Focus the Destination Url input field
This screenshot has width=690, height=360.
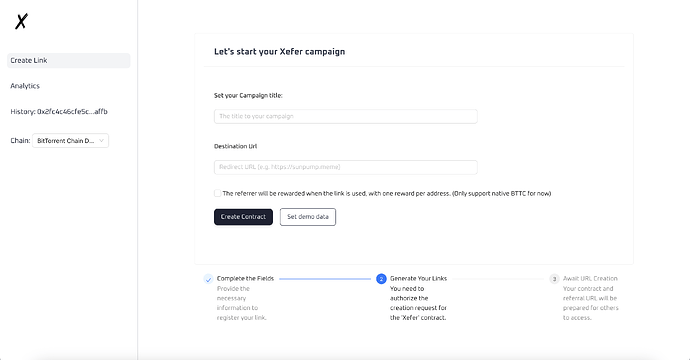coord(345,167)
